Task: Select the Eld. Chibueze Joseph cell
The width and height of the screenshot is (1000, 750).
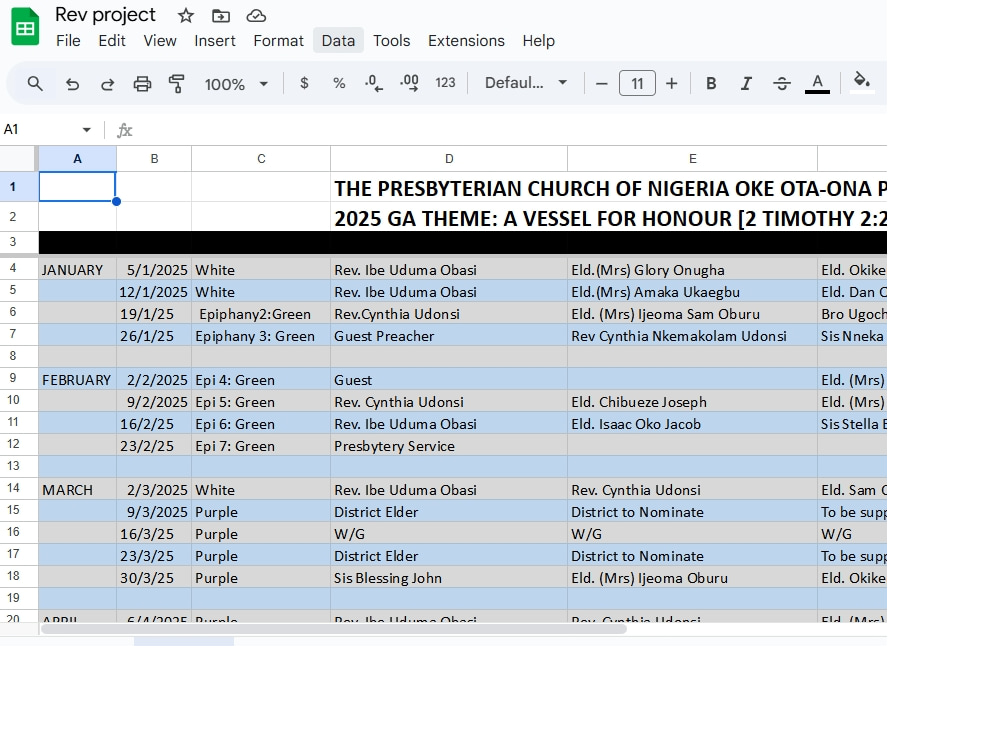Action: click(x=692, y=402)
